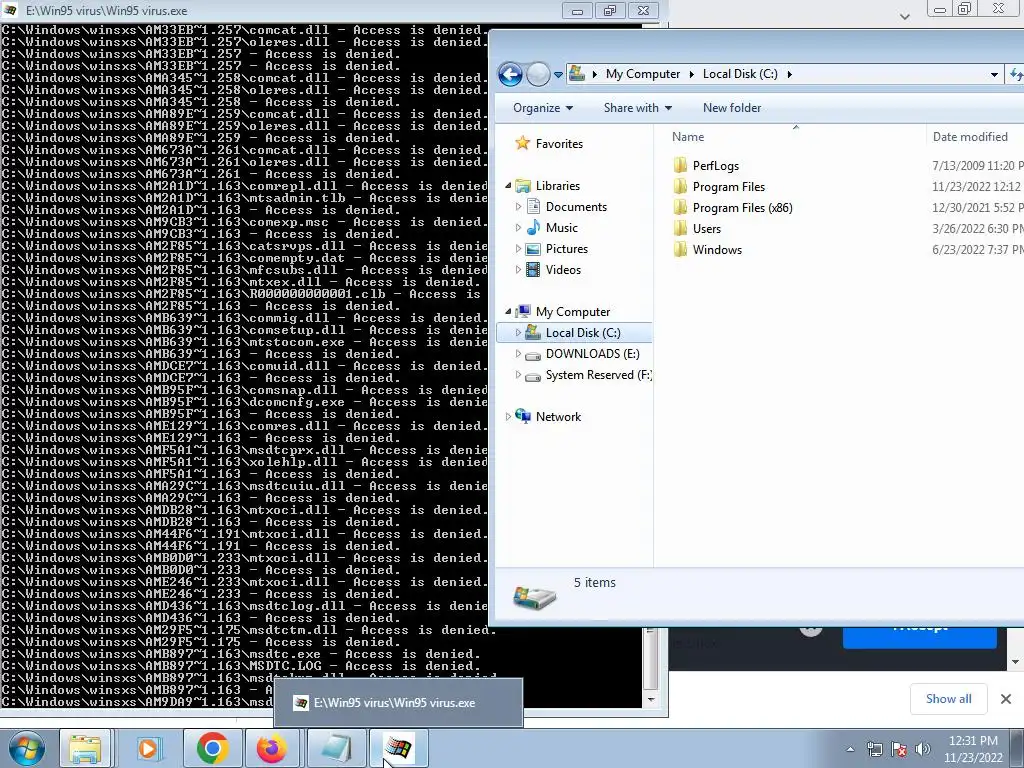Select Libraries in navigation pane
Viewport: 1024px width, 768px height.
[x=558, y=185]
